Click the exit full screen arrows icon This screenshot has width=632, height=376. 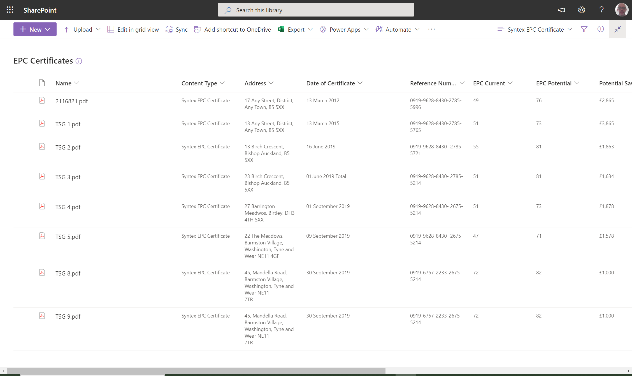tap(617, 29)
